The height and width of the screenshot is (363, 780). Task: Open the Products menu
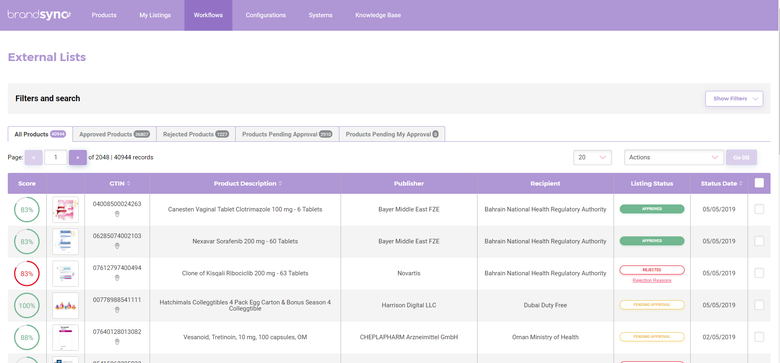(x=104, y=15)
